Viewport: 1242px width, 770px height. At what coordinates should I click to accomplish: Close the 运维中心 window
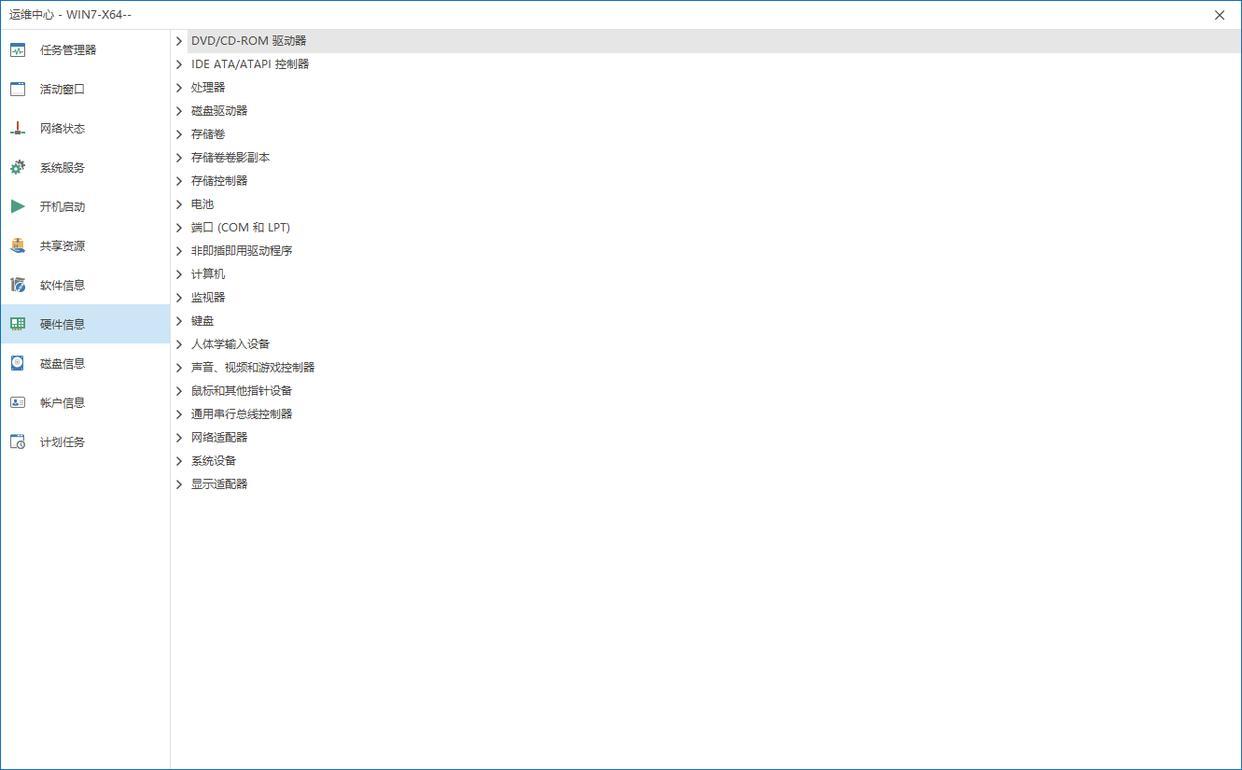click(1219, 15)
